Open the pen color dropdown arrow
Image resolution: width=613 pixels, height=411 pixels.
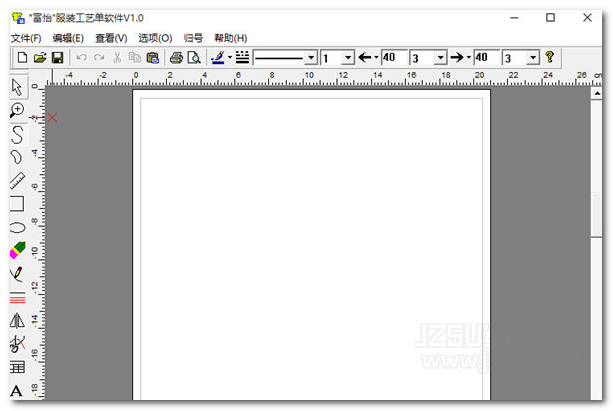click(230, 58)
